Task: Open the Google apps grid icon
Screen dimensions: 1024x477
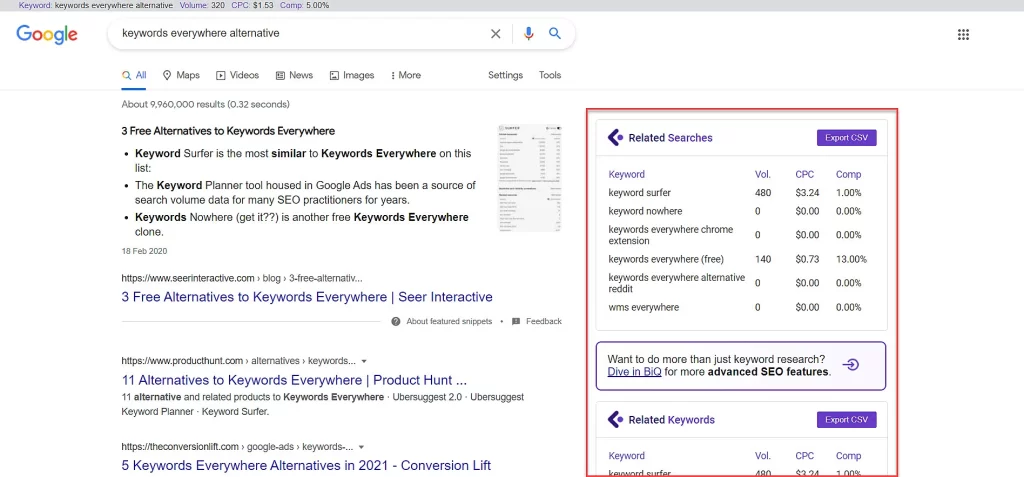Action: 963,35
